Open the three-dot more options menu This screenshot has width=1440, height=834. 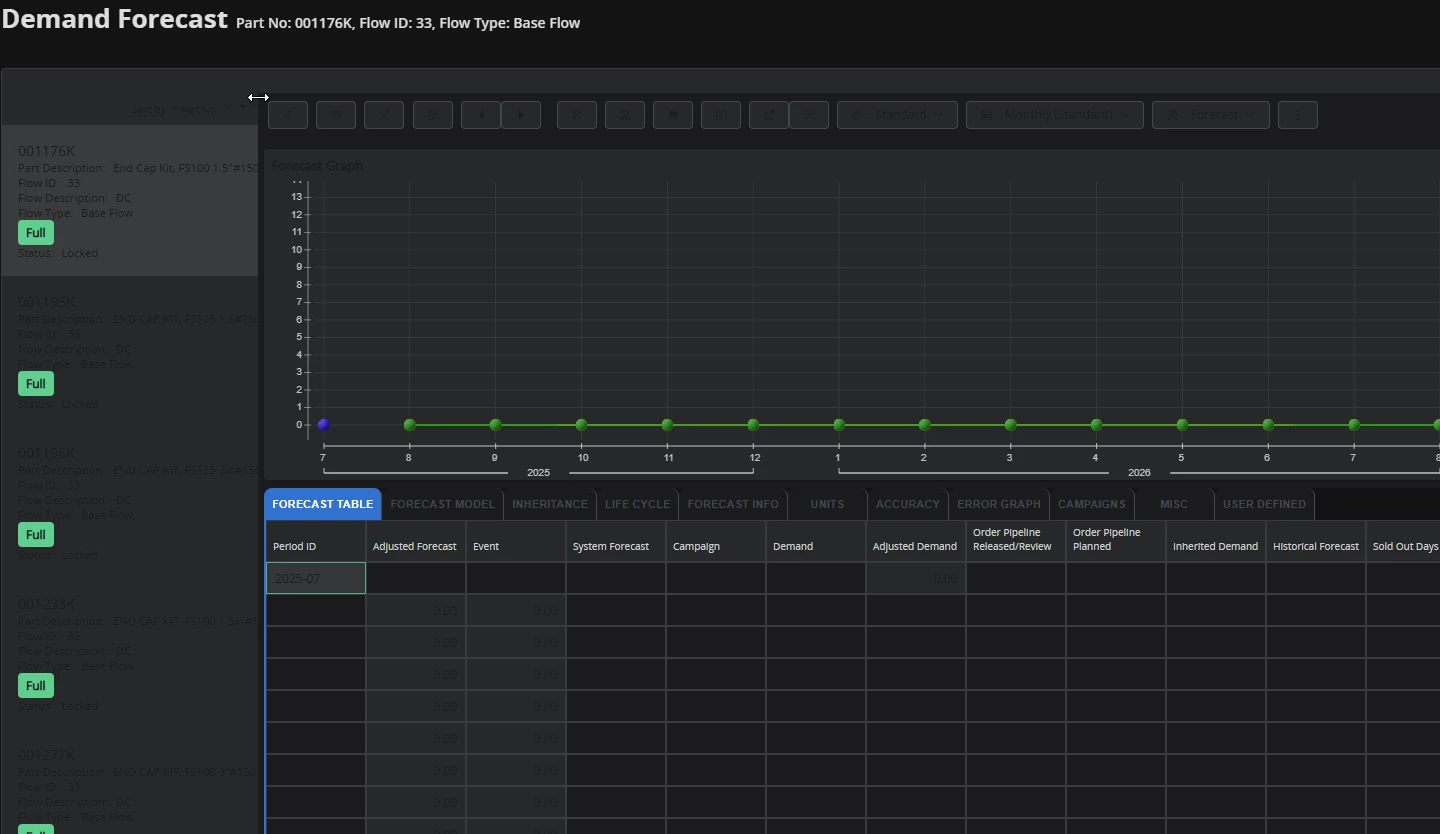pos(1298,115)
